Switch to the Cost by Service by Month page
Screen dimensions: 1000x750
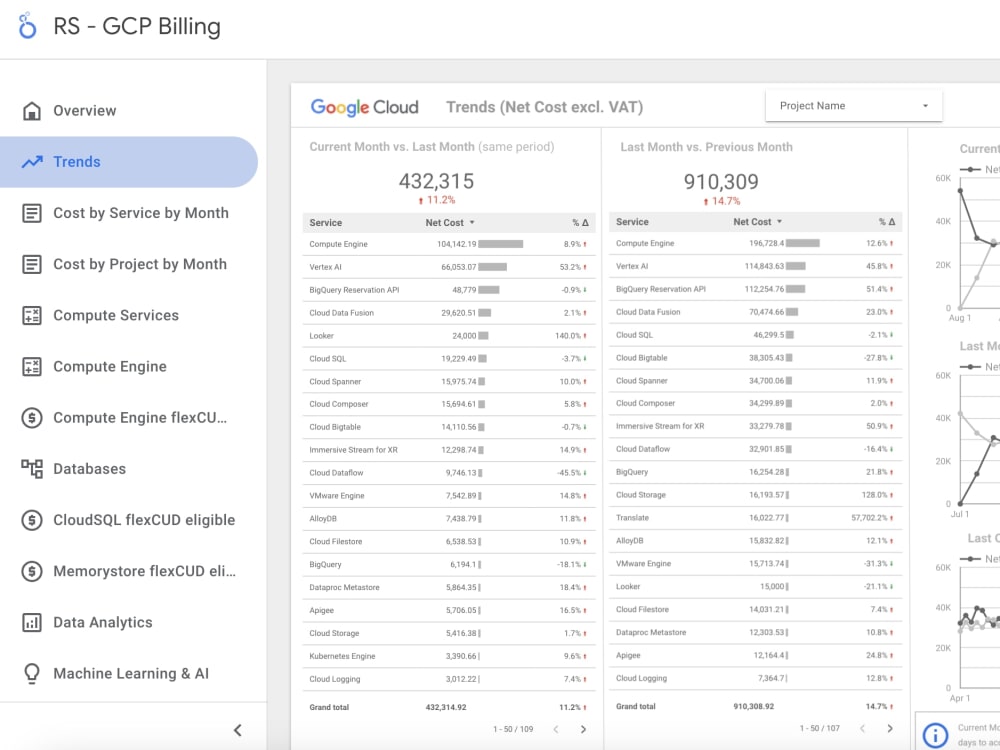tap(141, 212)
